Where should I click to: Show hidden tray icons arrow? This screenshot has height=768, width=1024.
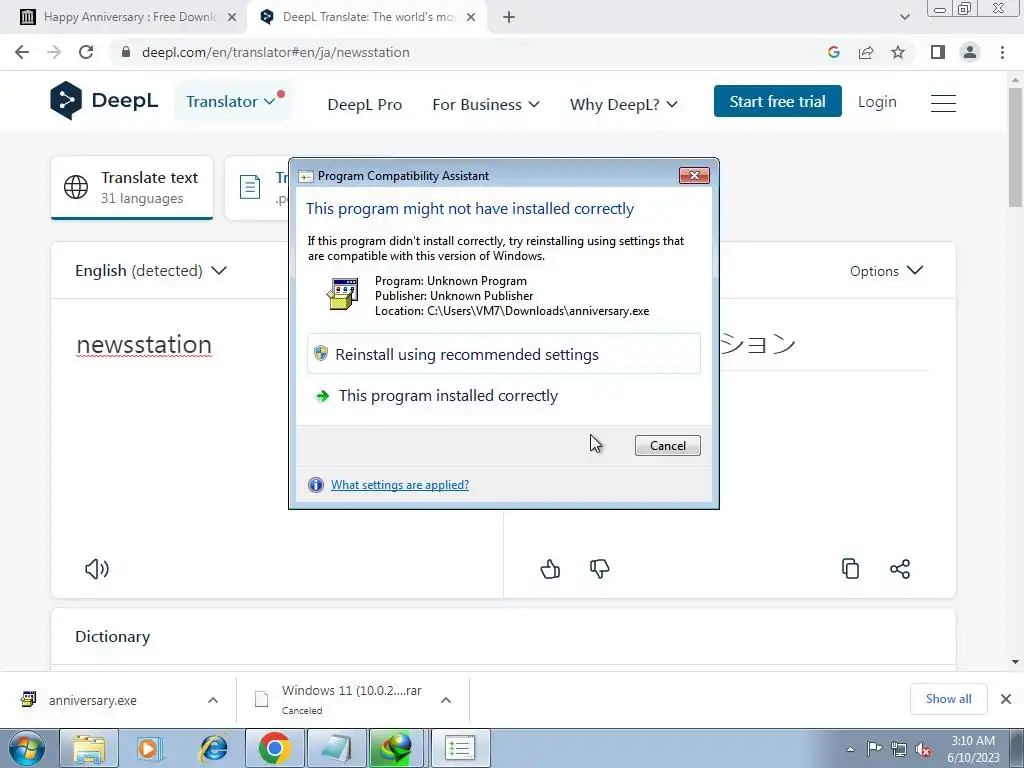[850, 750]
